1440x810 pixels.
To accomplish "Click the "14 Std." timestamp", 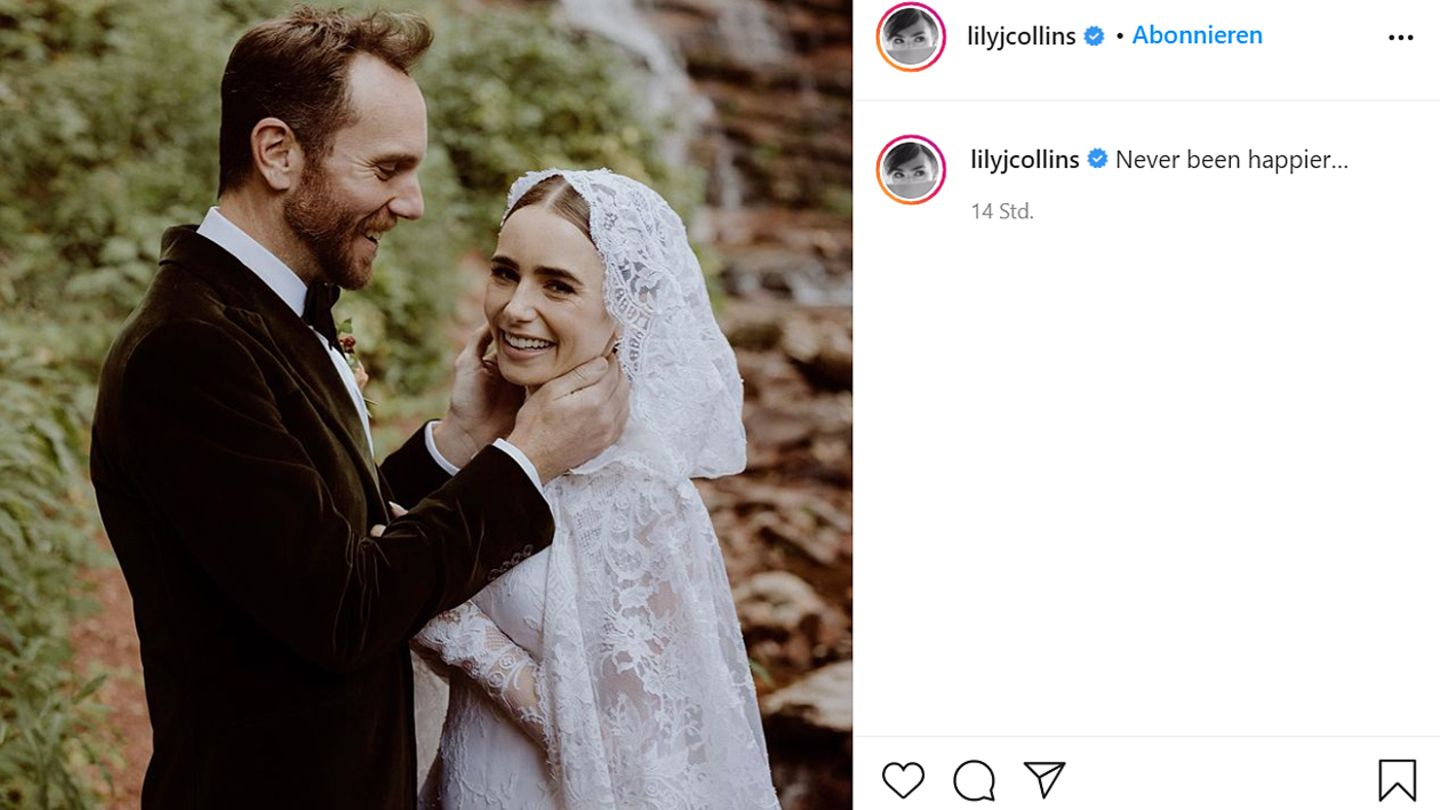I will pyautogui.click(x=1002, y=211).
